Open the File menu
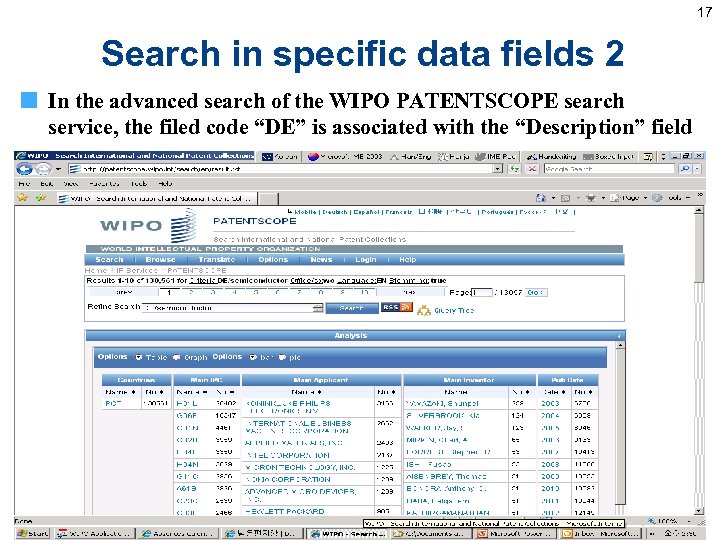Viewport: 720px width, 540px height. coord(24,184)
